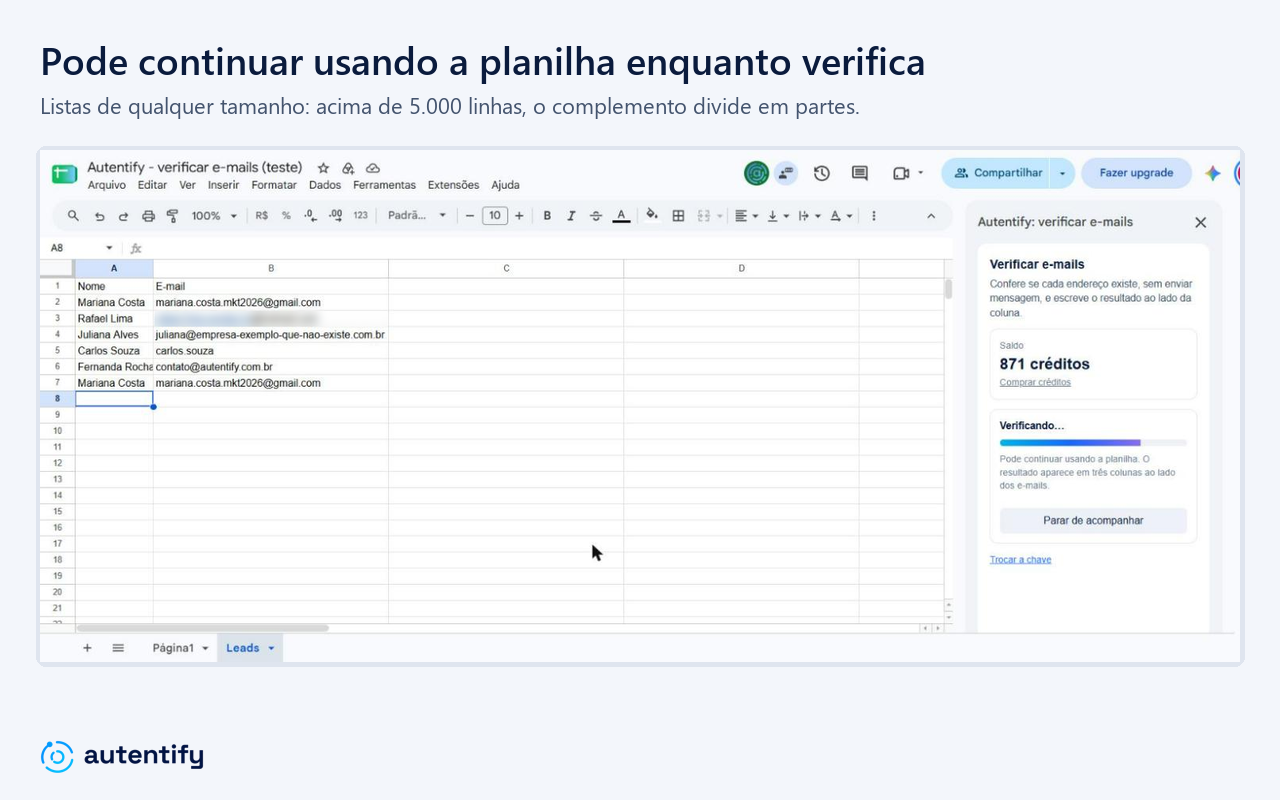
Task: Click the font size input field
Action: [495, 216]
